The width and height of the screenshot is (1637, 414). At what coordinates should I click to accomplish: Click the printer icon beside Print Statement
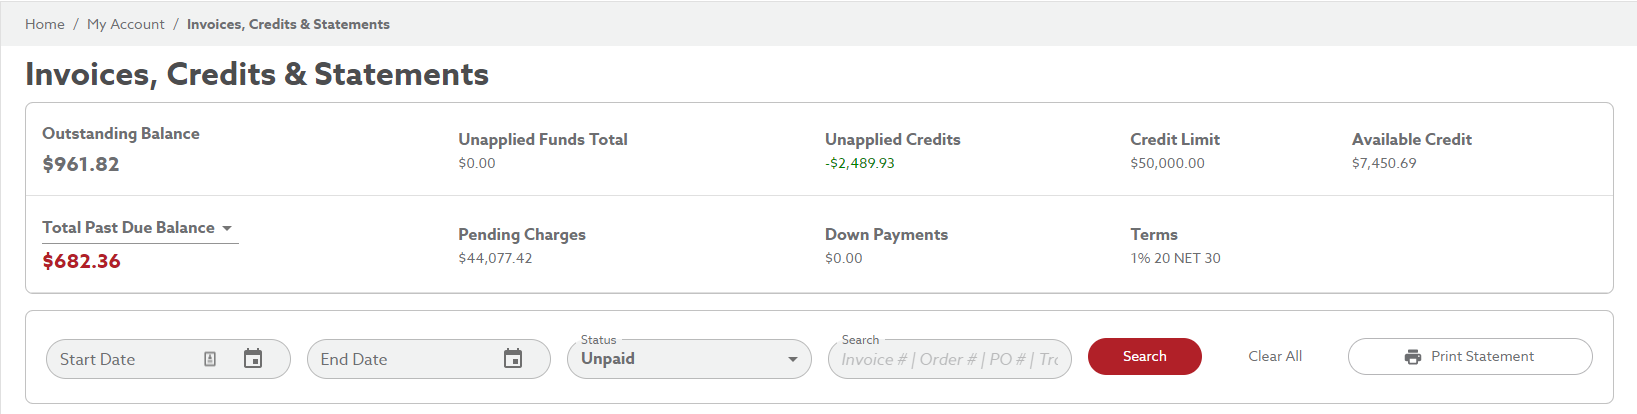coord(1413,357)
